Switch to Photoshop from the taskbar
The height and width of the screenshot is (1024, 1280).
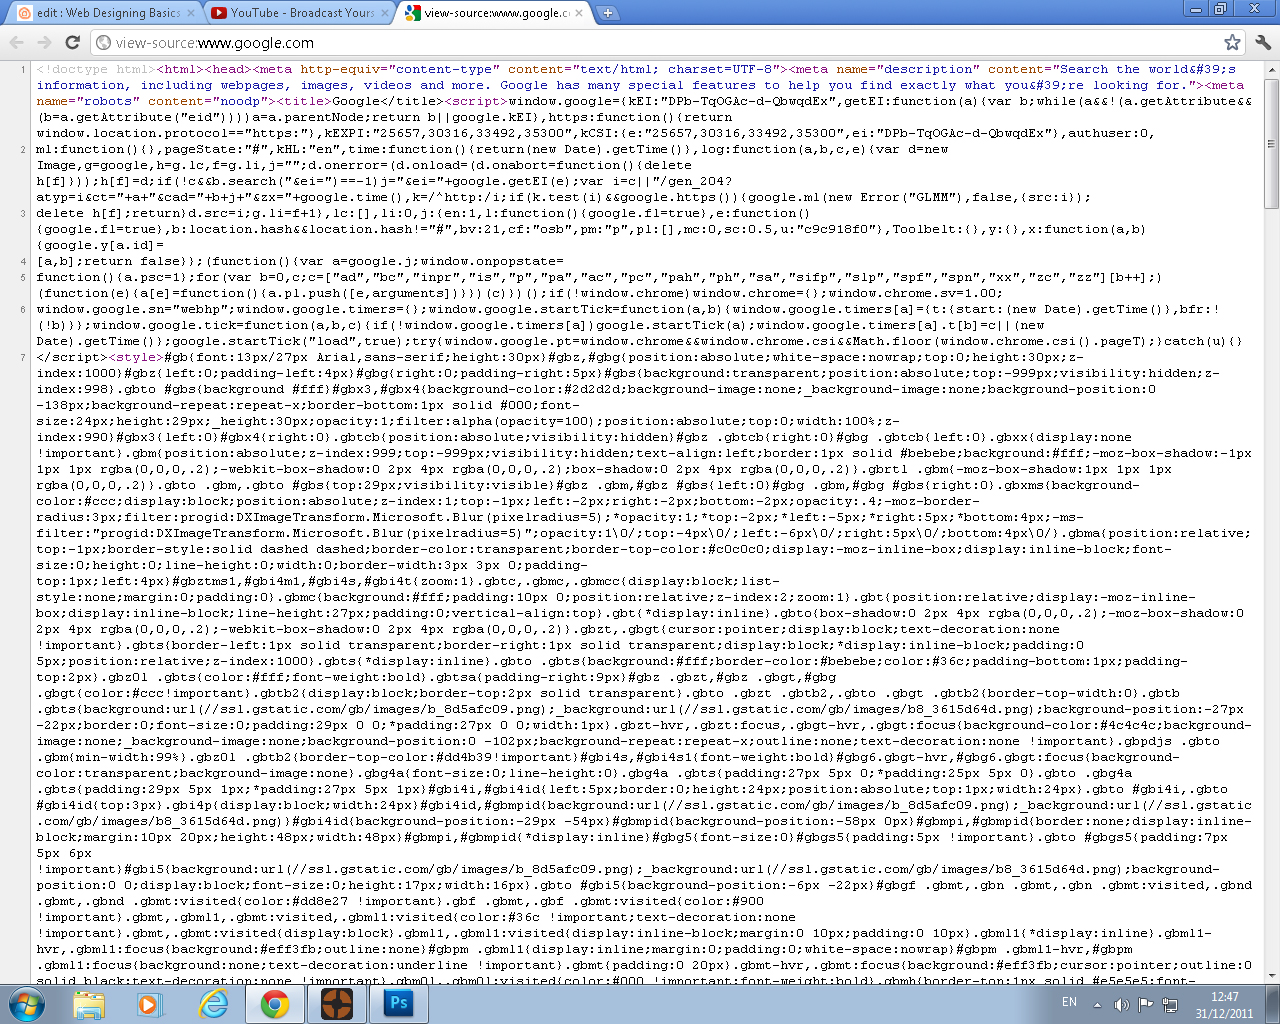[x=399, y=1003]
